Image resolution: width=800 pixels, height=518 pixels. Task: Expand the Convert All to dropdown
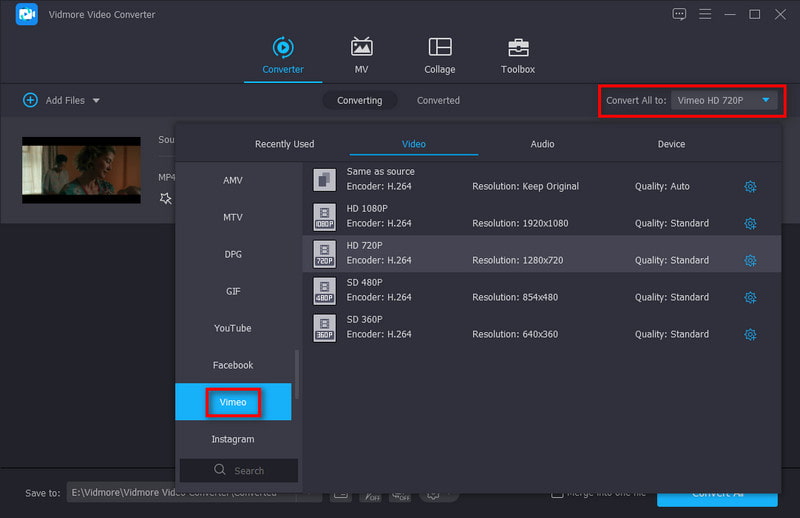pyautogui.click(x=765, y=100)
